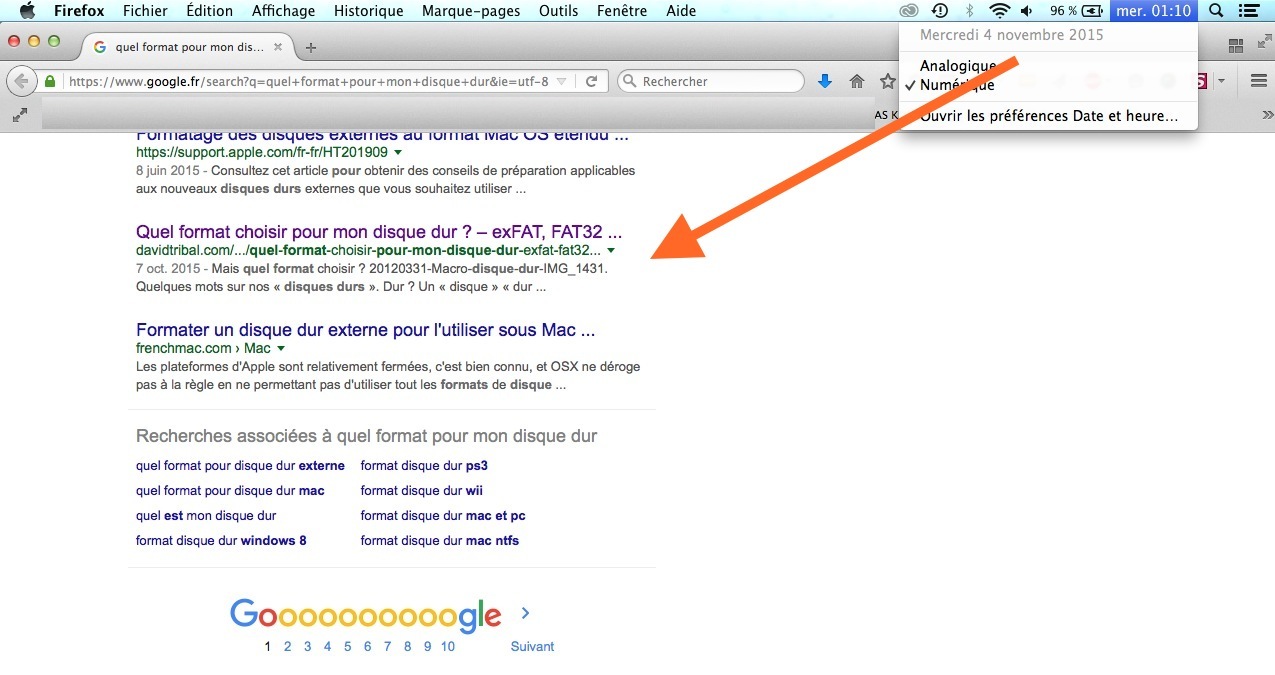Open Spotlight search magnifier
The height and width of the screenshot is (675, 1275).
[1216, 11]
